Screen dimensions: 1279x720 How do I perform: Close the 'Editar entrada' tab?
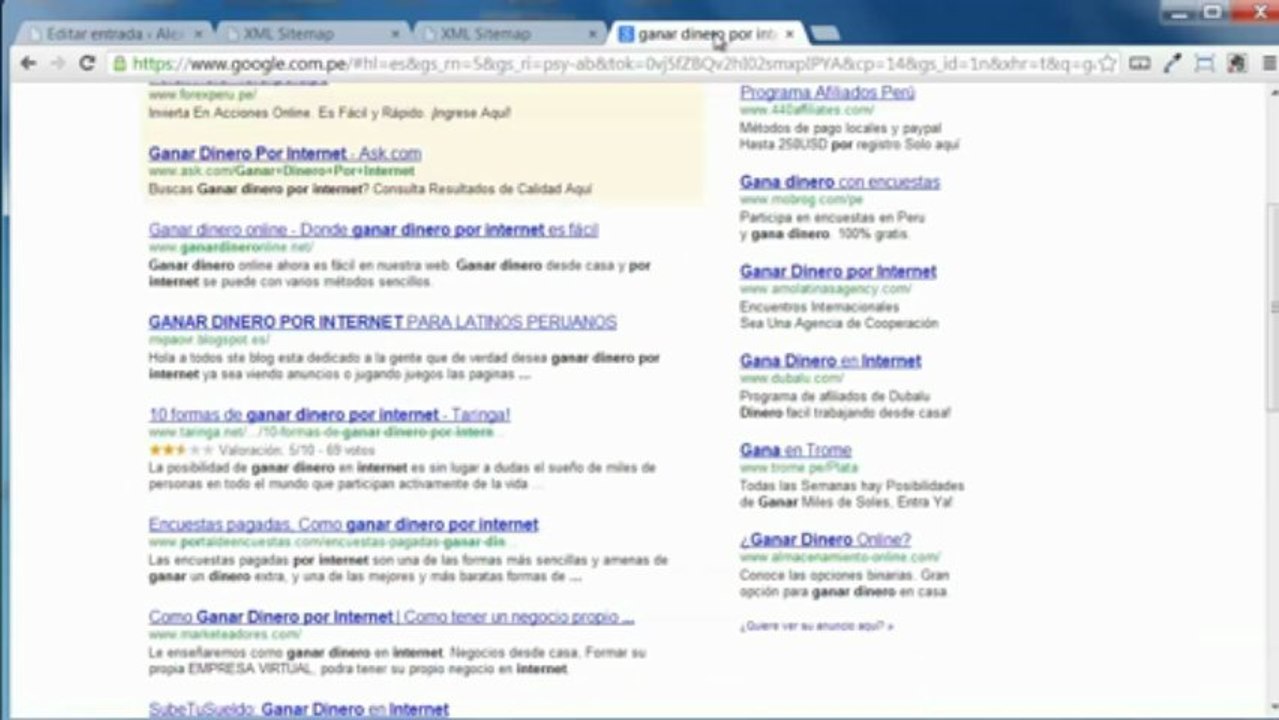pyautogui.click(x=196, y=33)
